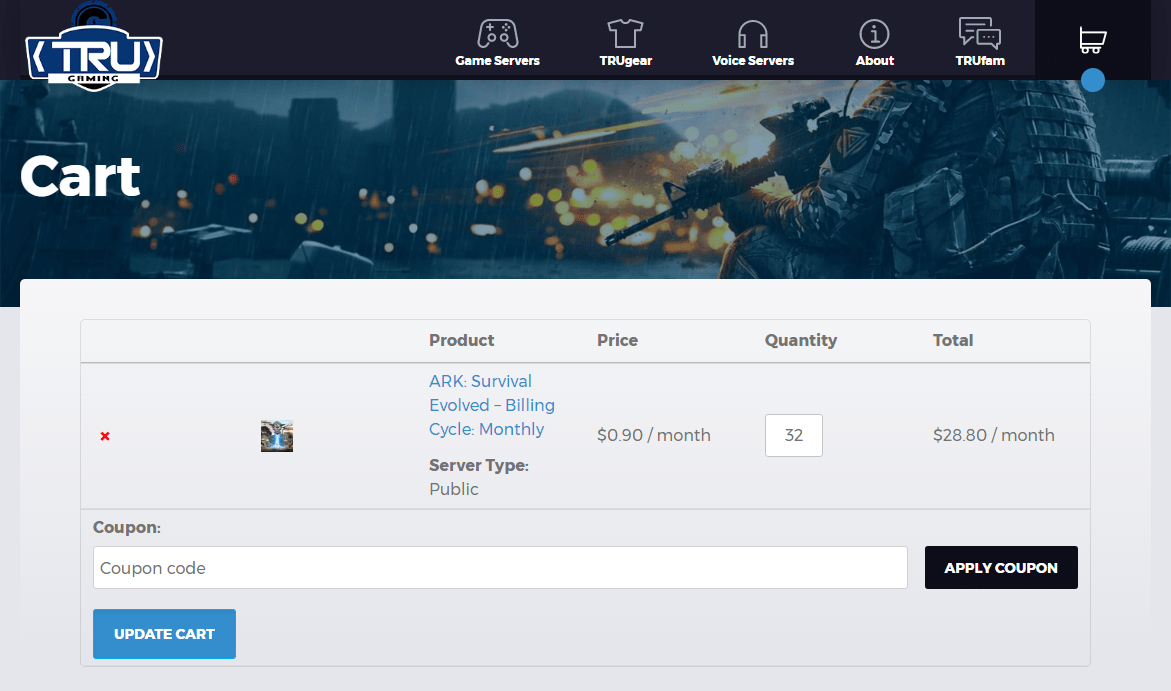Click the Price column header

[x=617, y=341]
